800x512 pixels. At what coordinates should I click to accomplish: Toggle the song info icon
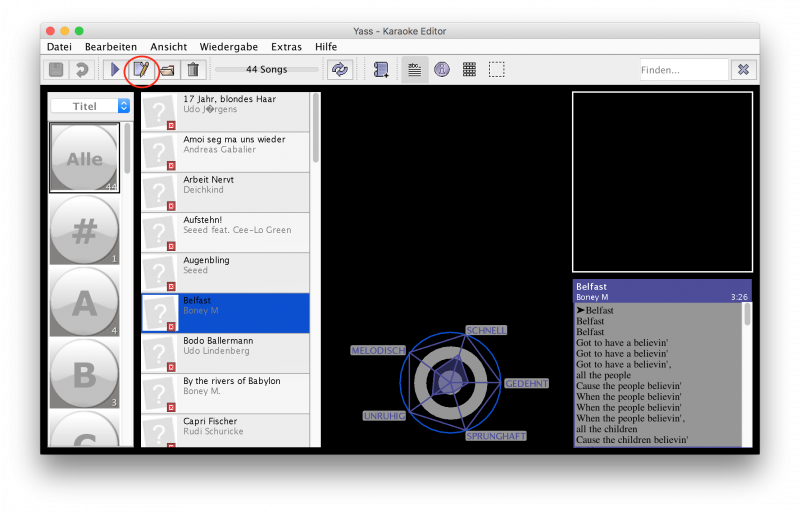coord(442,69)
